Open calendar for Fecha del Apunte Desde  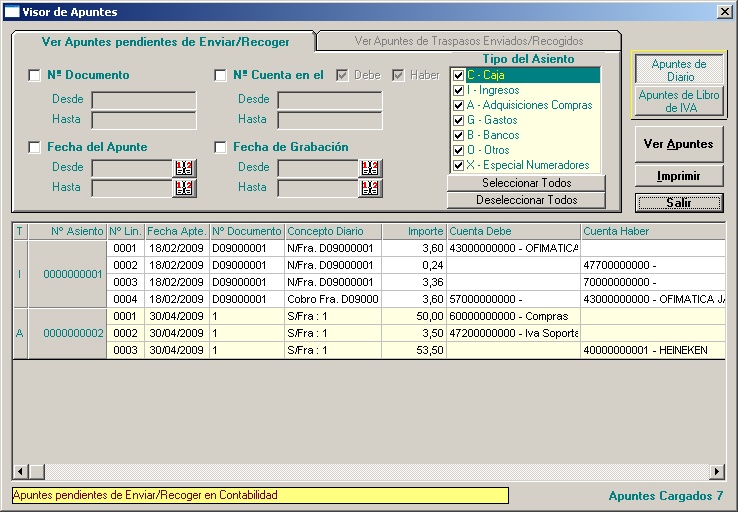coord(184,168)
